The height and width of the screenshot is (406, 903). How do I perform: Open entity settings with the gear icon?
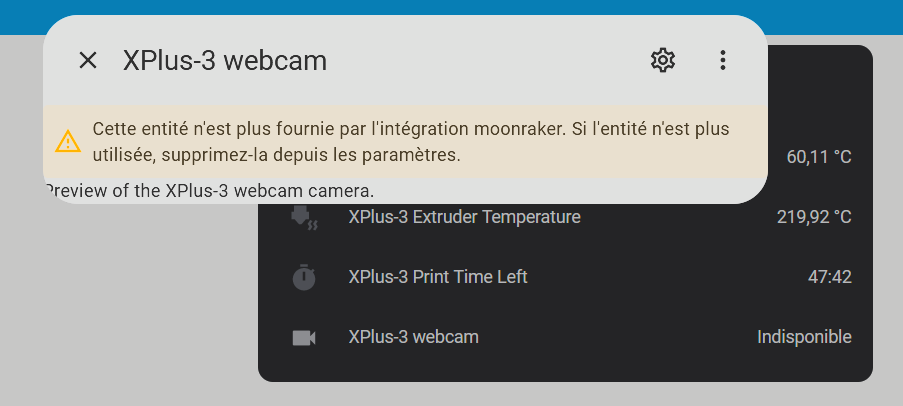[x=662, y=61]
